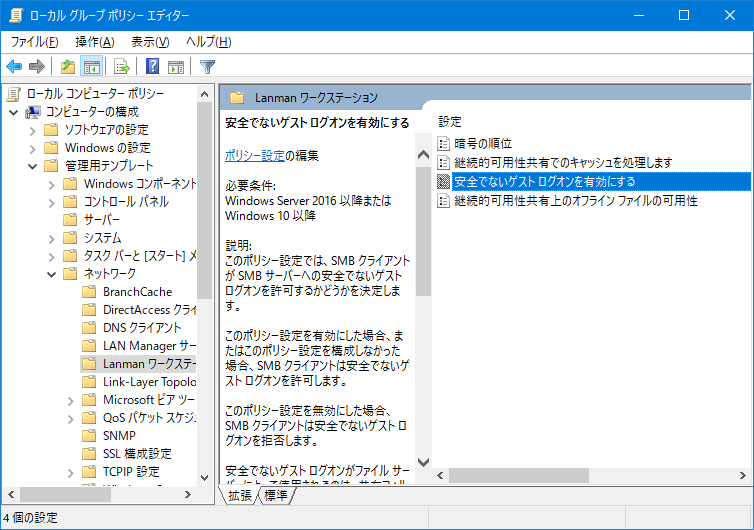Click the Lanman ワークステーション header folder icon
The width and height of the screenshot is (754, 530).
pyautogui.click(x=237, y=98)
